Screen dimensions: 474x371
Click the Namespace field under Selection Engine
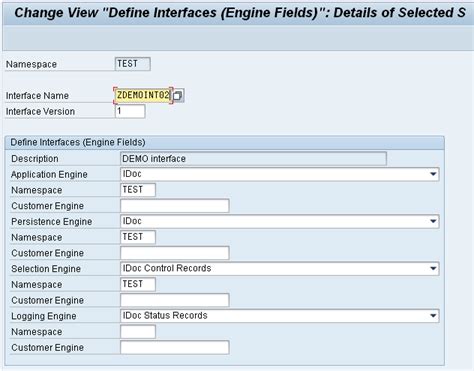click(x=138, y=284)
